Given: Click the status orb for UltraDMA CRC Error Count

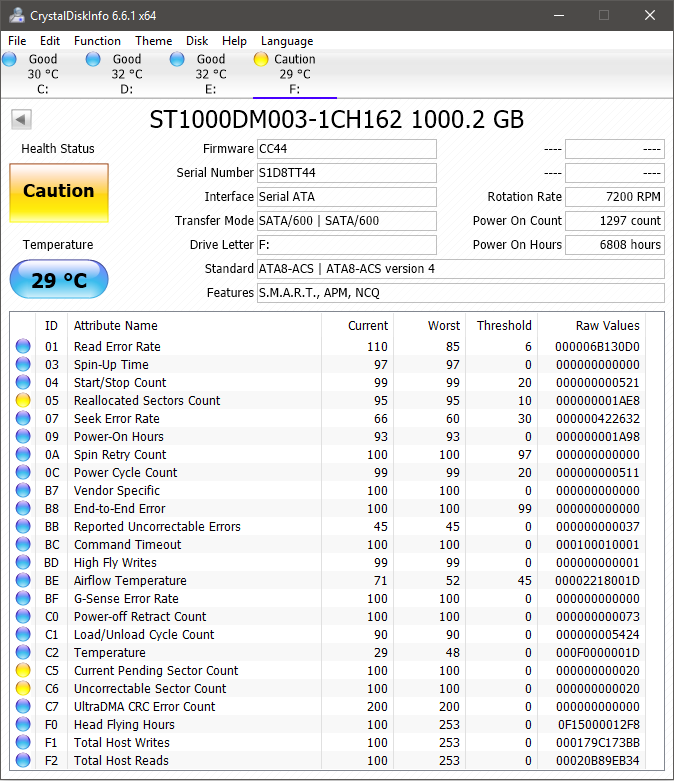Looking at the screenshot, I should tap(23, 706).
